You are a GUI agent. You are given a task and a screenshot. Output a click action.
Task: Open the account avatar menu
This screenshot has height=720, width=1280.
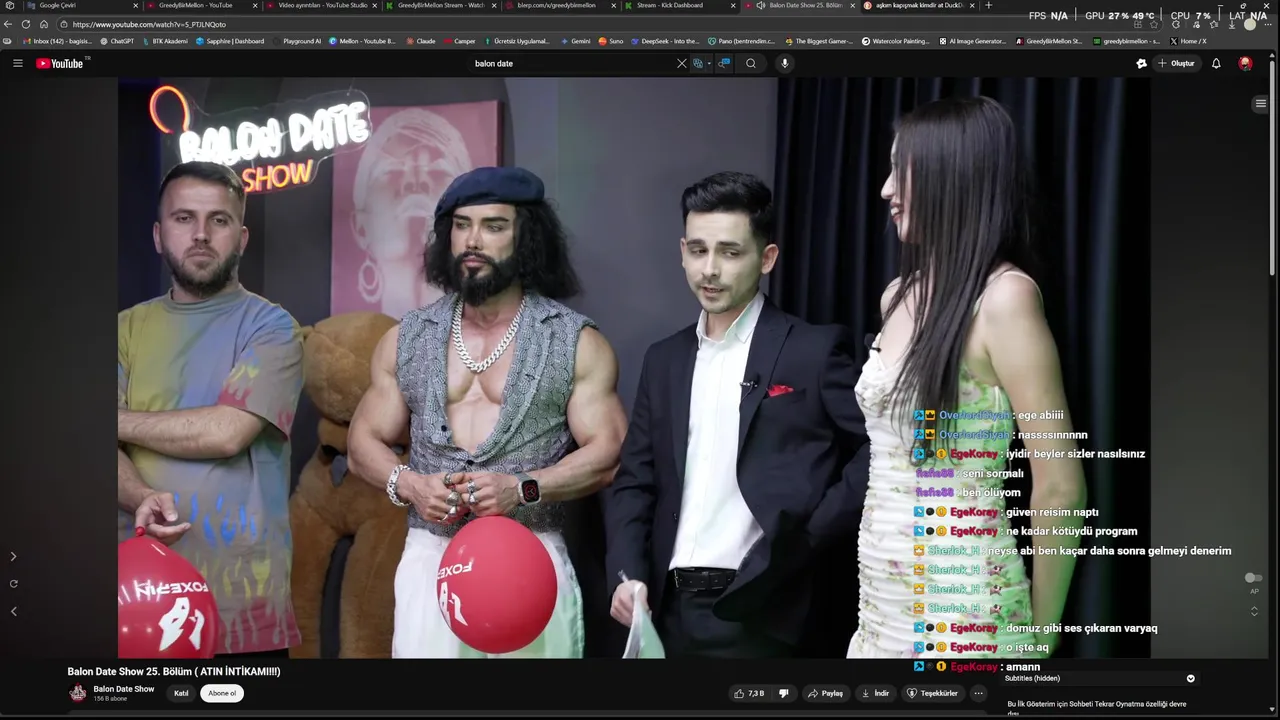[1245, 63]
